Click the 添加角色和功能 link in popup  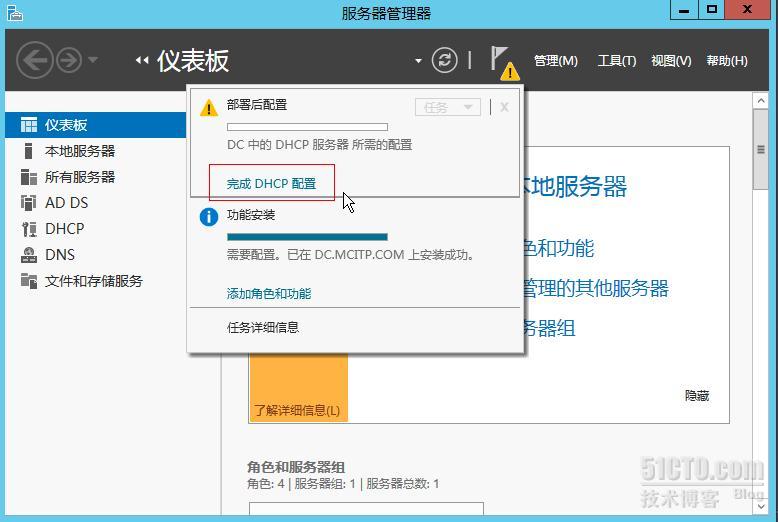(269, 294)
